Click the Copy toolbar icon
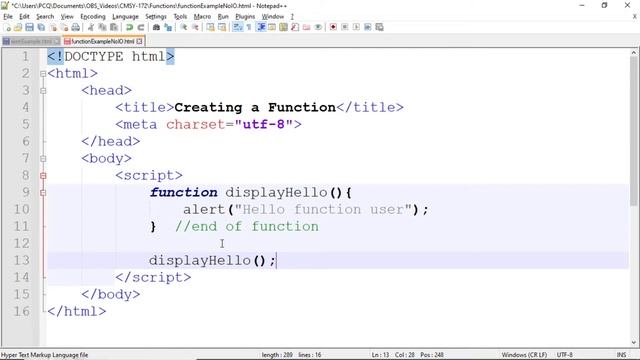 pos(102,27)
